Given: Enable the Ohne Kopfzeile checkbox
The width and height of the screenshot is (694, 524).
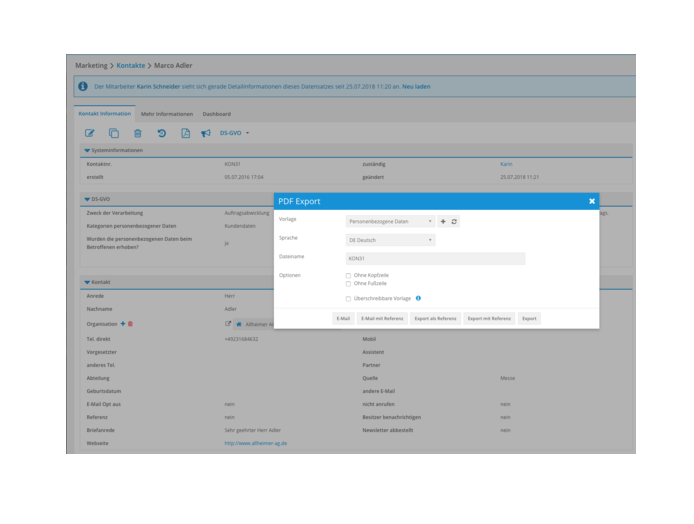Looking at the screenshot, I should (x=348, y=275).
